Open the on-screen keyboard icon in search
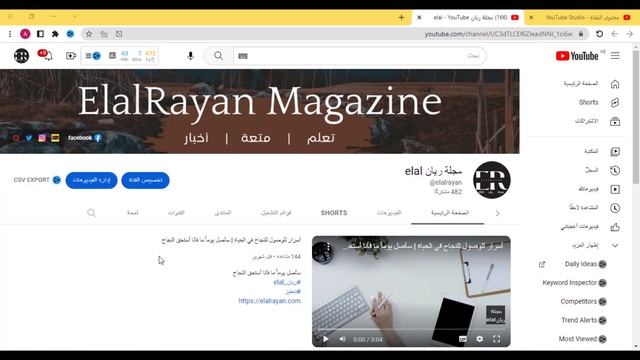640x360 pixels. pyautogui.click(x=243, y=56)
